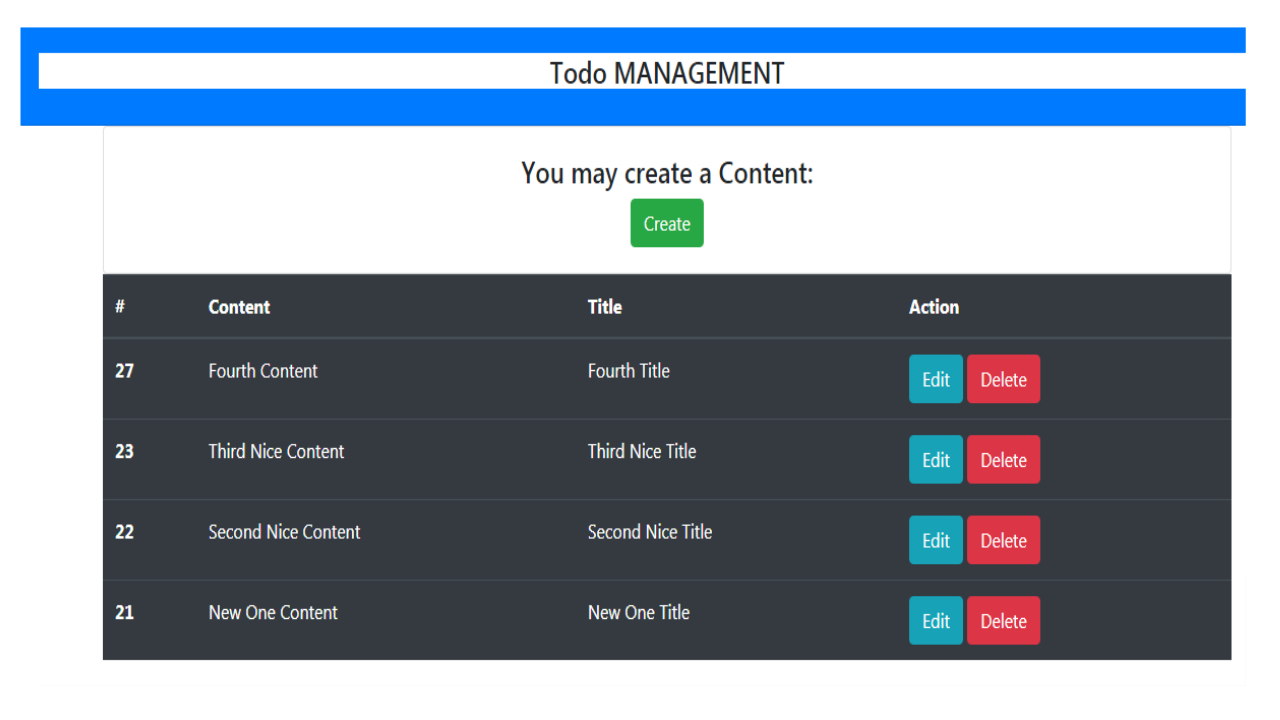Select the ID cell 22
Viewport: 1280px width, 720px height.
(x=124, y=532)
